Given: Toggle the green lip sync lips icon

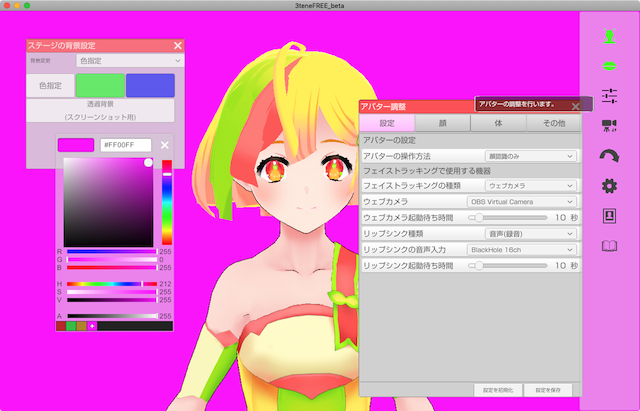Looking at the screenshot, I should click(x=609, y=66).
